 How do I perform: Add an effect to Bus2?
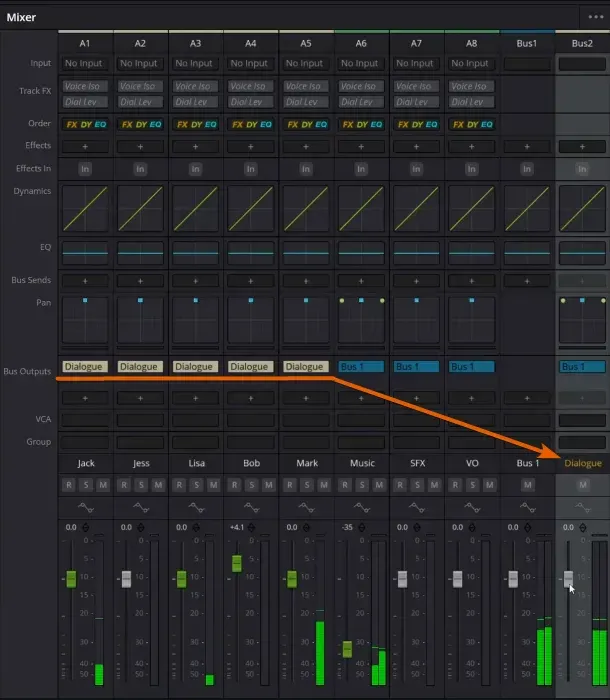(x=582, y=146)
